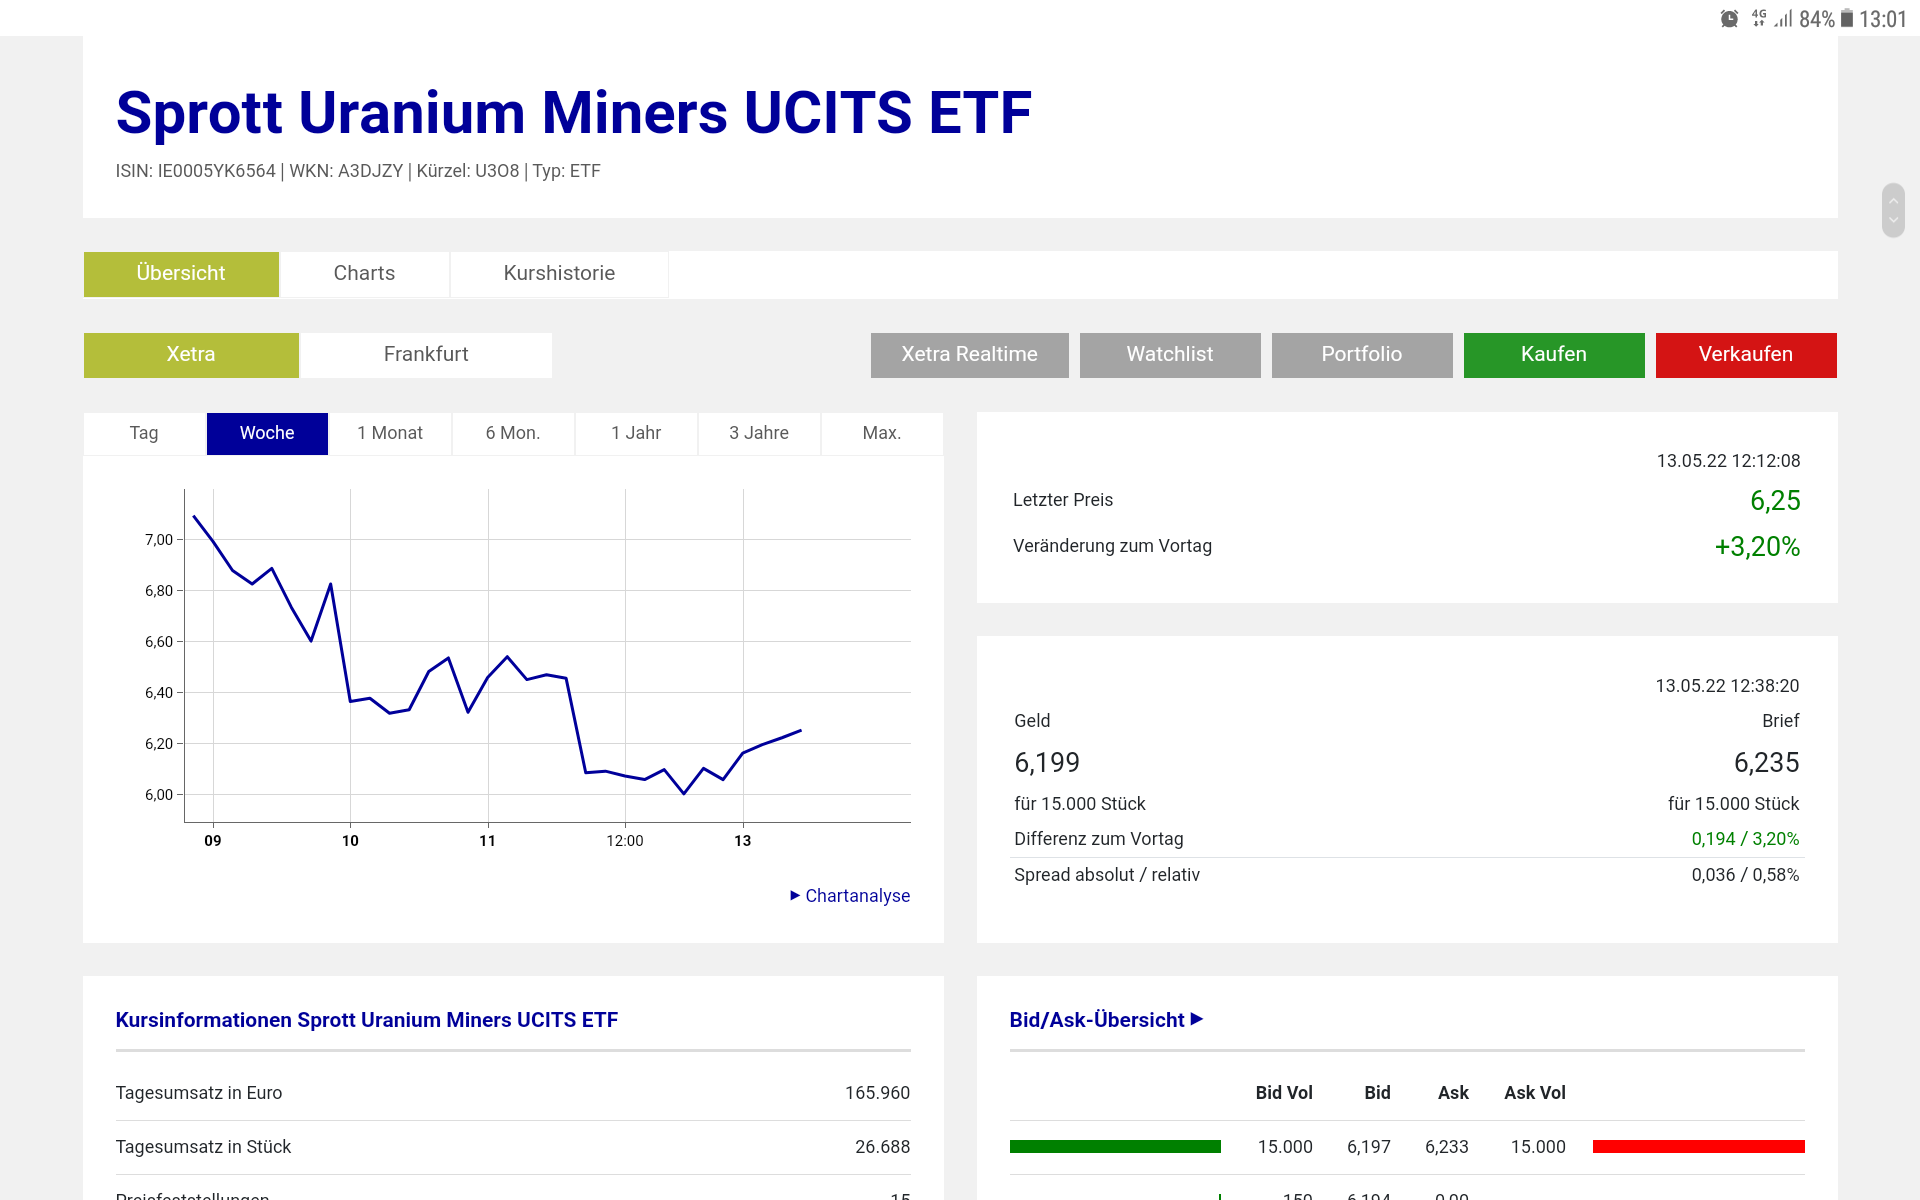This screenshot has width=1920, height=1200.
Task: Click the Chartanalyse triangle icon
Action: pyautogui.click(x=795, y=895)
